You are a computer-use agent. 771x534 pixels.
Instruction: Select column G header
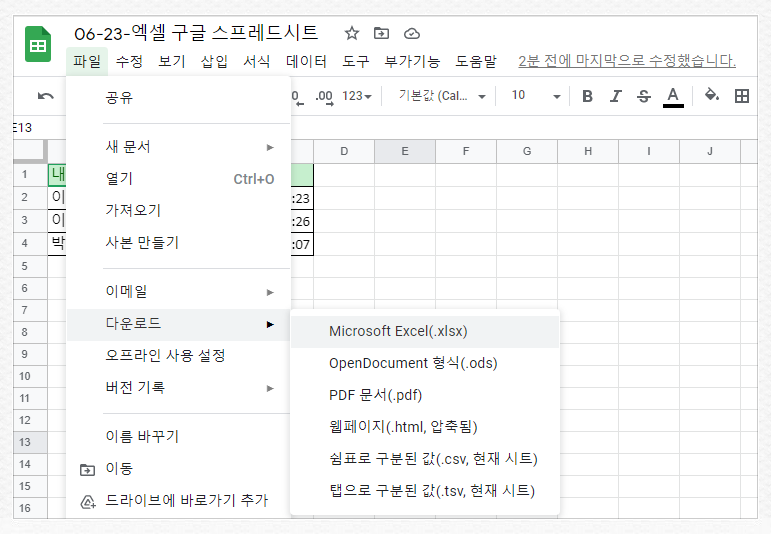point(527,151)
